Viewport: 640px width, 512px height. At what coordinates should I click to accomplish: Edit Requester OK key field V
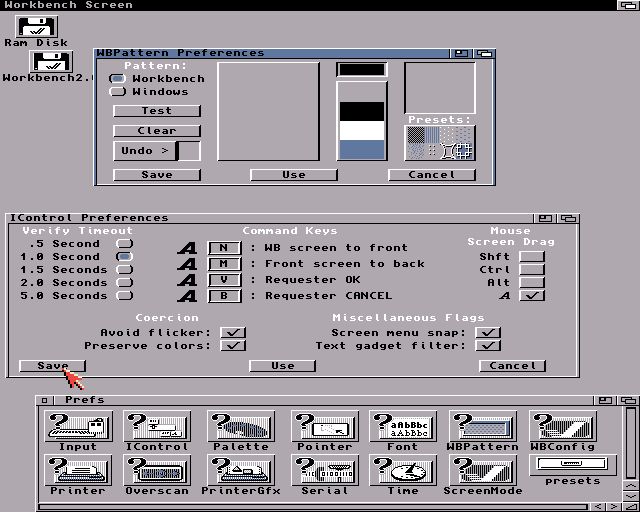(x=224, y=280)
